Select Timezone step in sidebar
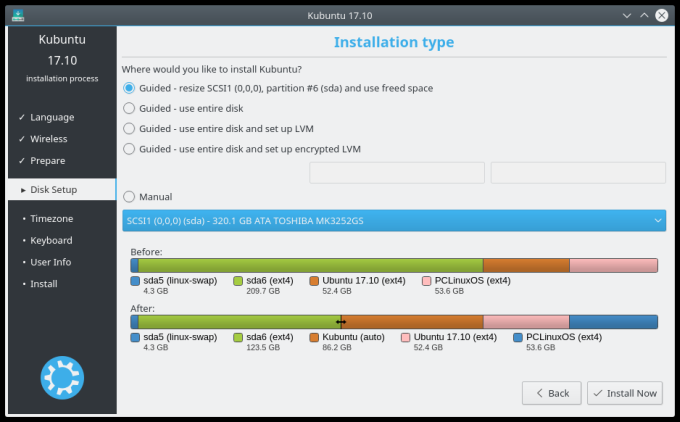The height and width of the screenshot is (422, 680). click(51, 218)
